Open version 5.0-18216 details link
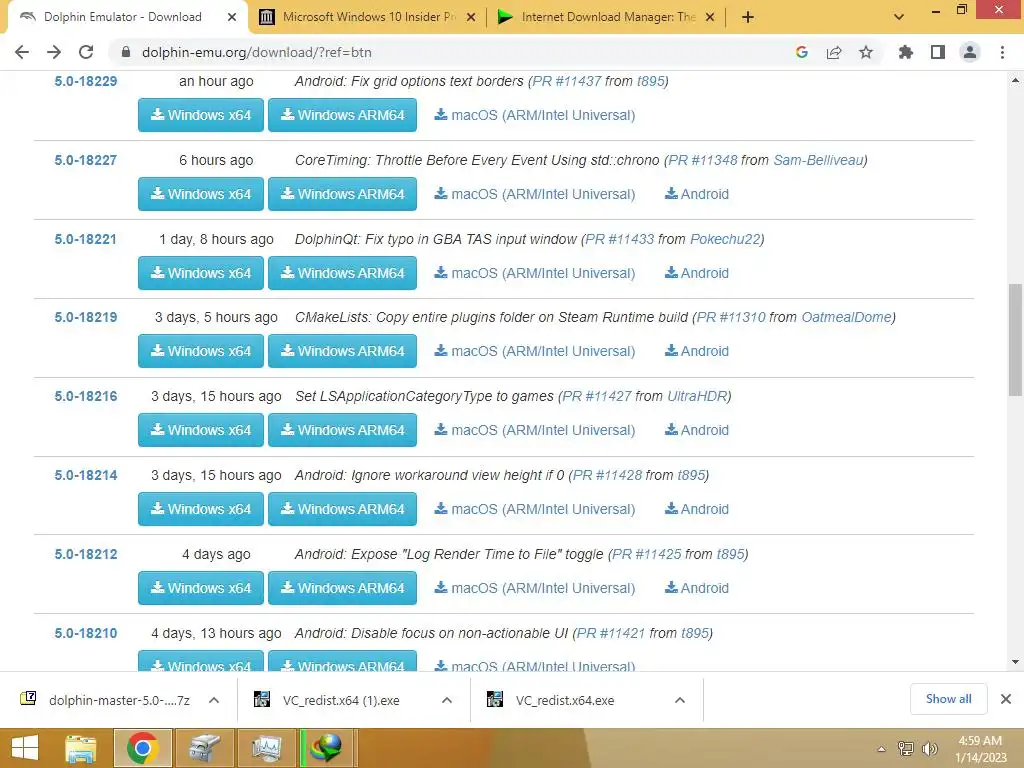This screenshot has width=1024, height=768. pos(86,396)
